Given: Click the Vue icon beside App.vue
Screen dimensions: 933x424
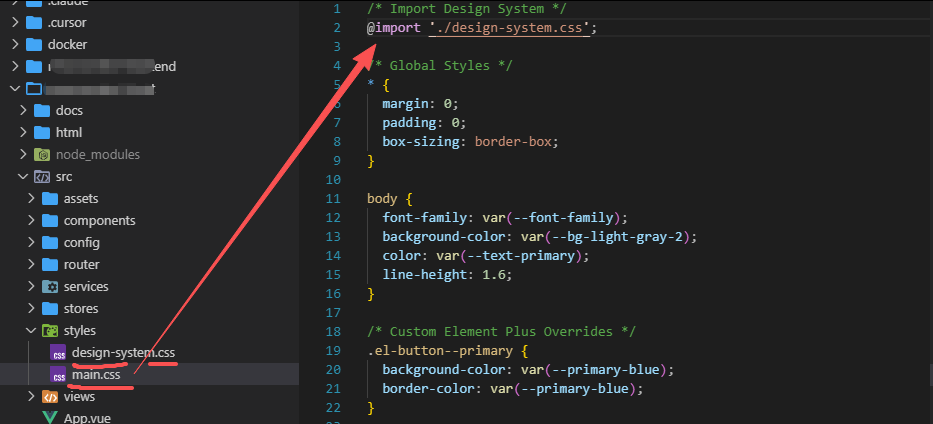Looking at the screenshot, I should pos(50,417).
